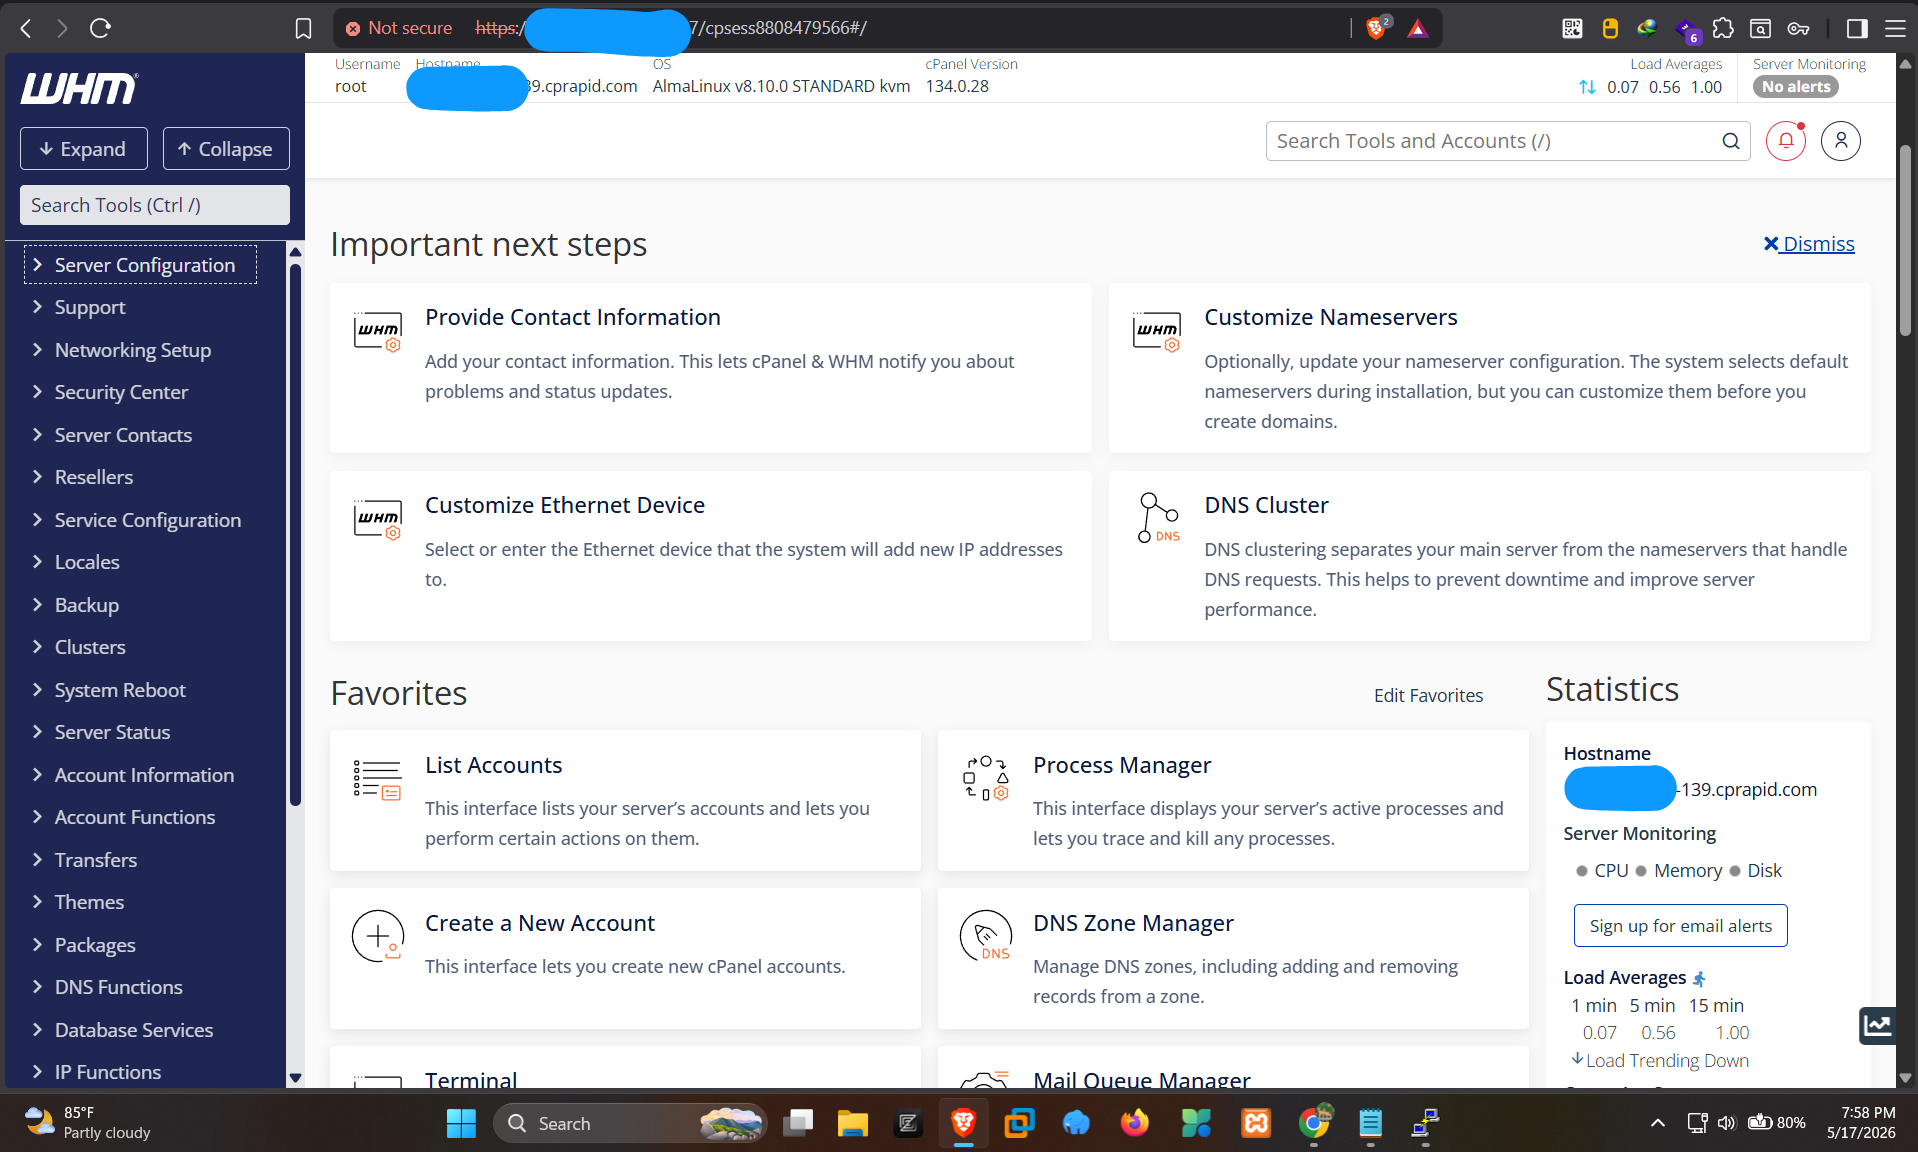Open the notifications bell icon
The image size is (1918, 1152).
[1786, 141]
